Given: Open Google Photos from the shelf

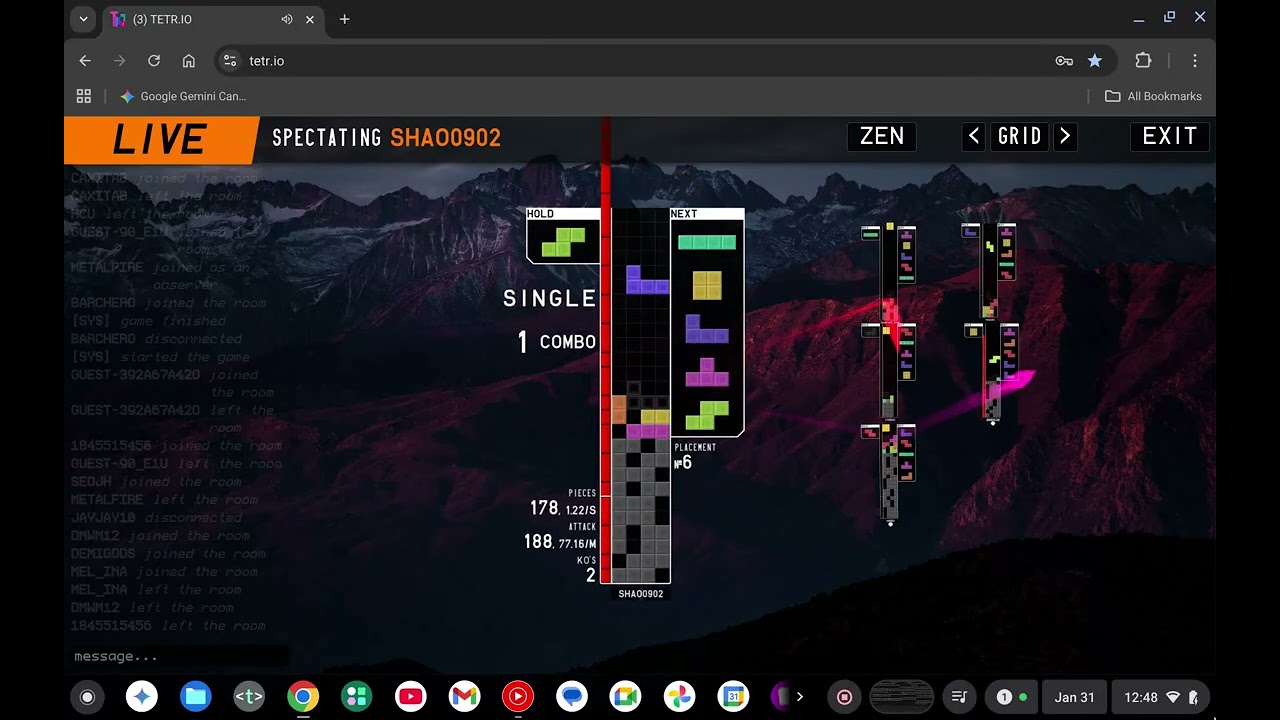Looking at the screenshot, I should [680, 697].
